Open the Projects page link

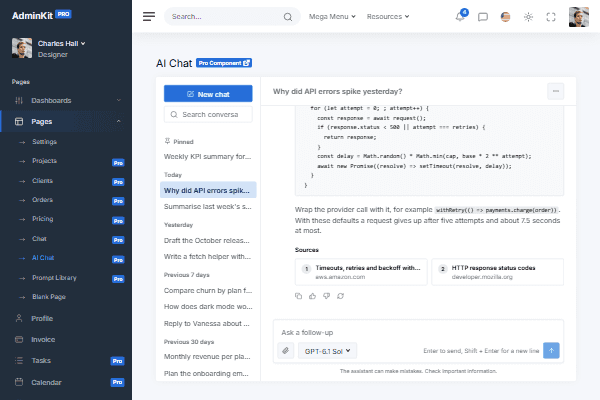tap(44, 161)
